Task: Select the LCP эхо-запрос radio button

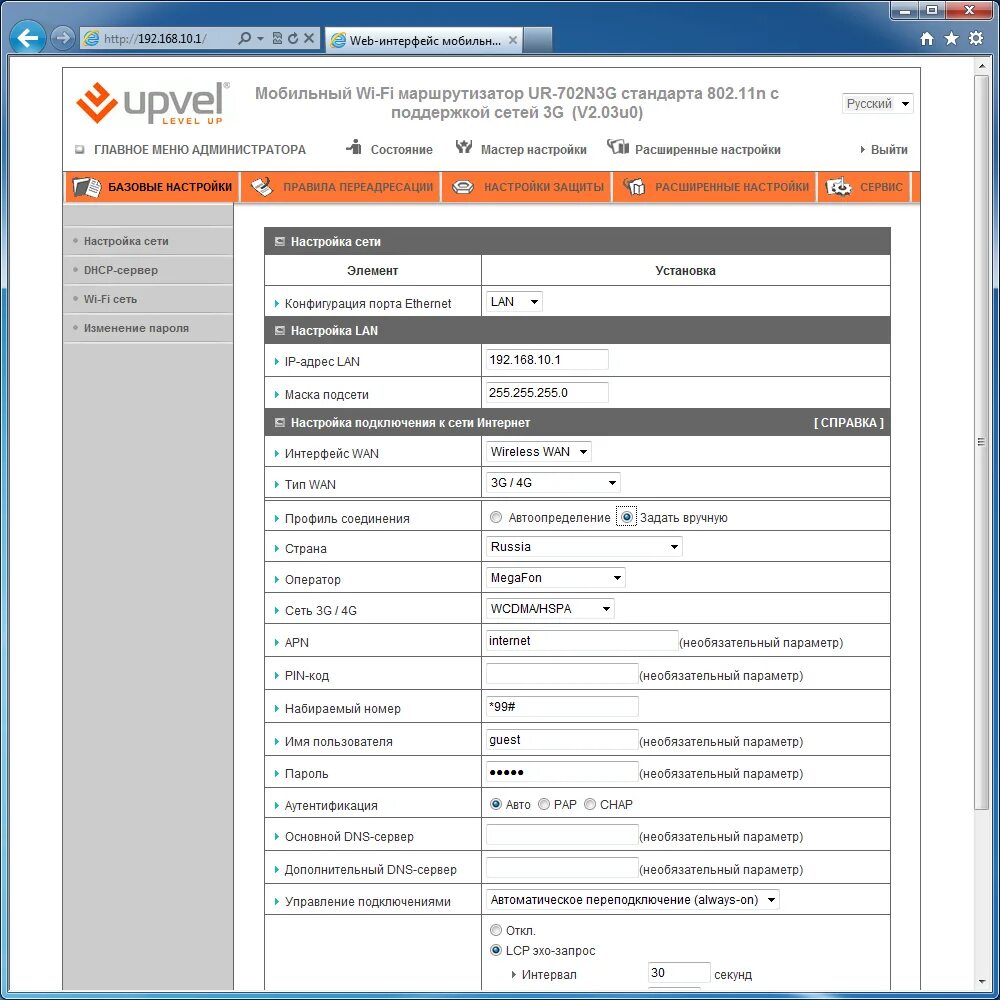Action: pyautogui.click(x=496, y=950)
